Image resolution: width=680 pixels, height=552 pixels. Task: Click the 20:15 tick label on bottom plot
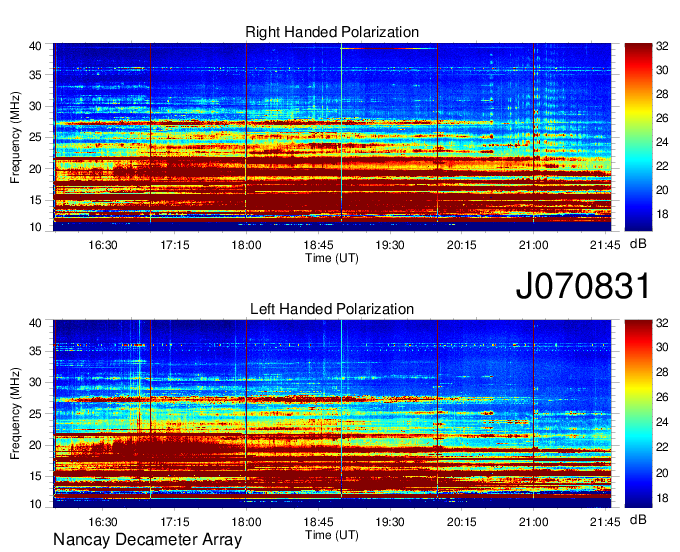461,522
